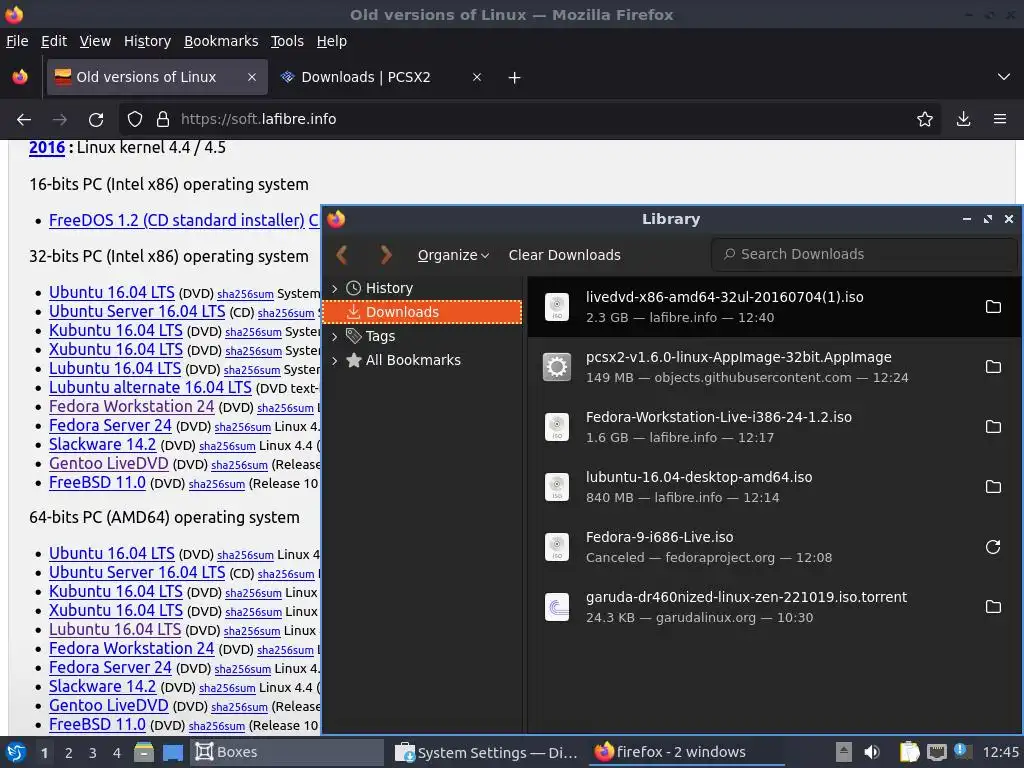Viewport: 1024px width, 768px height.
Task: Switch to virtual desktop 4
Action: (117, 753)
